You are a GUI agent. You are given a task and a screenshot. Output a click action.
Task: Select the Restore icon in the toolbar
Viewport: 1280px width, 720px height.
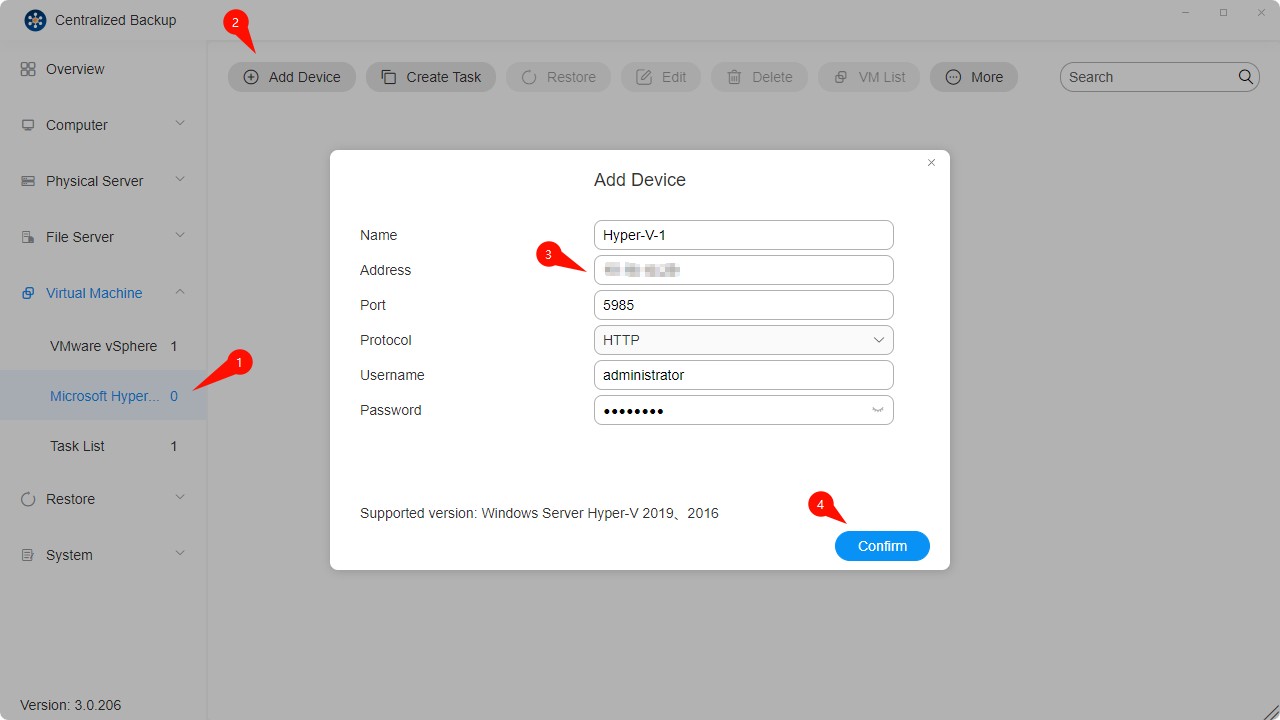coord(528,76)
